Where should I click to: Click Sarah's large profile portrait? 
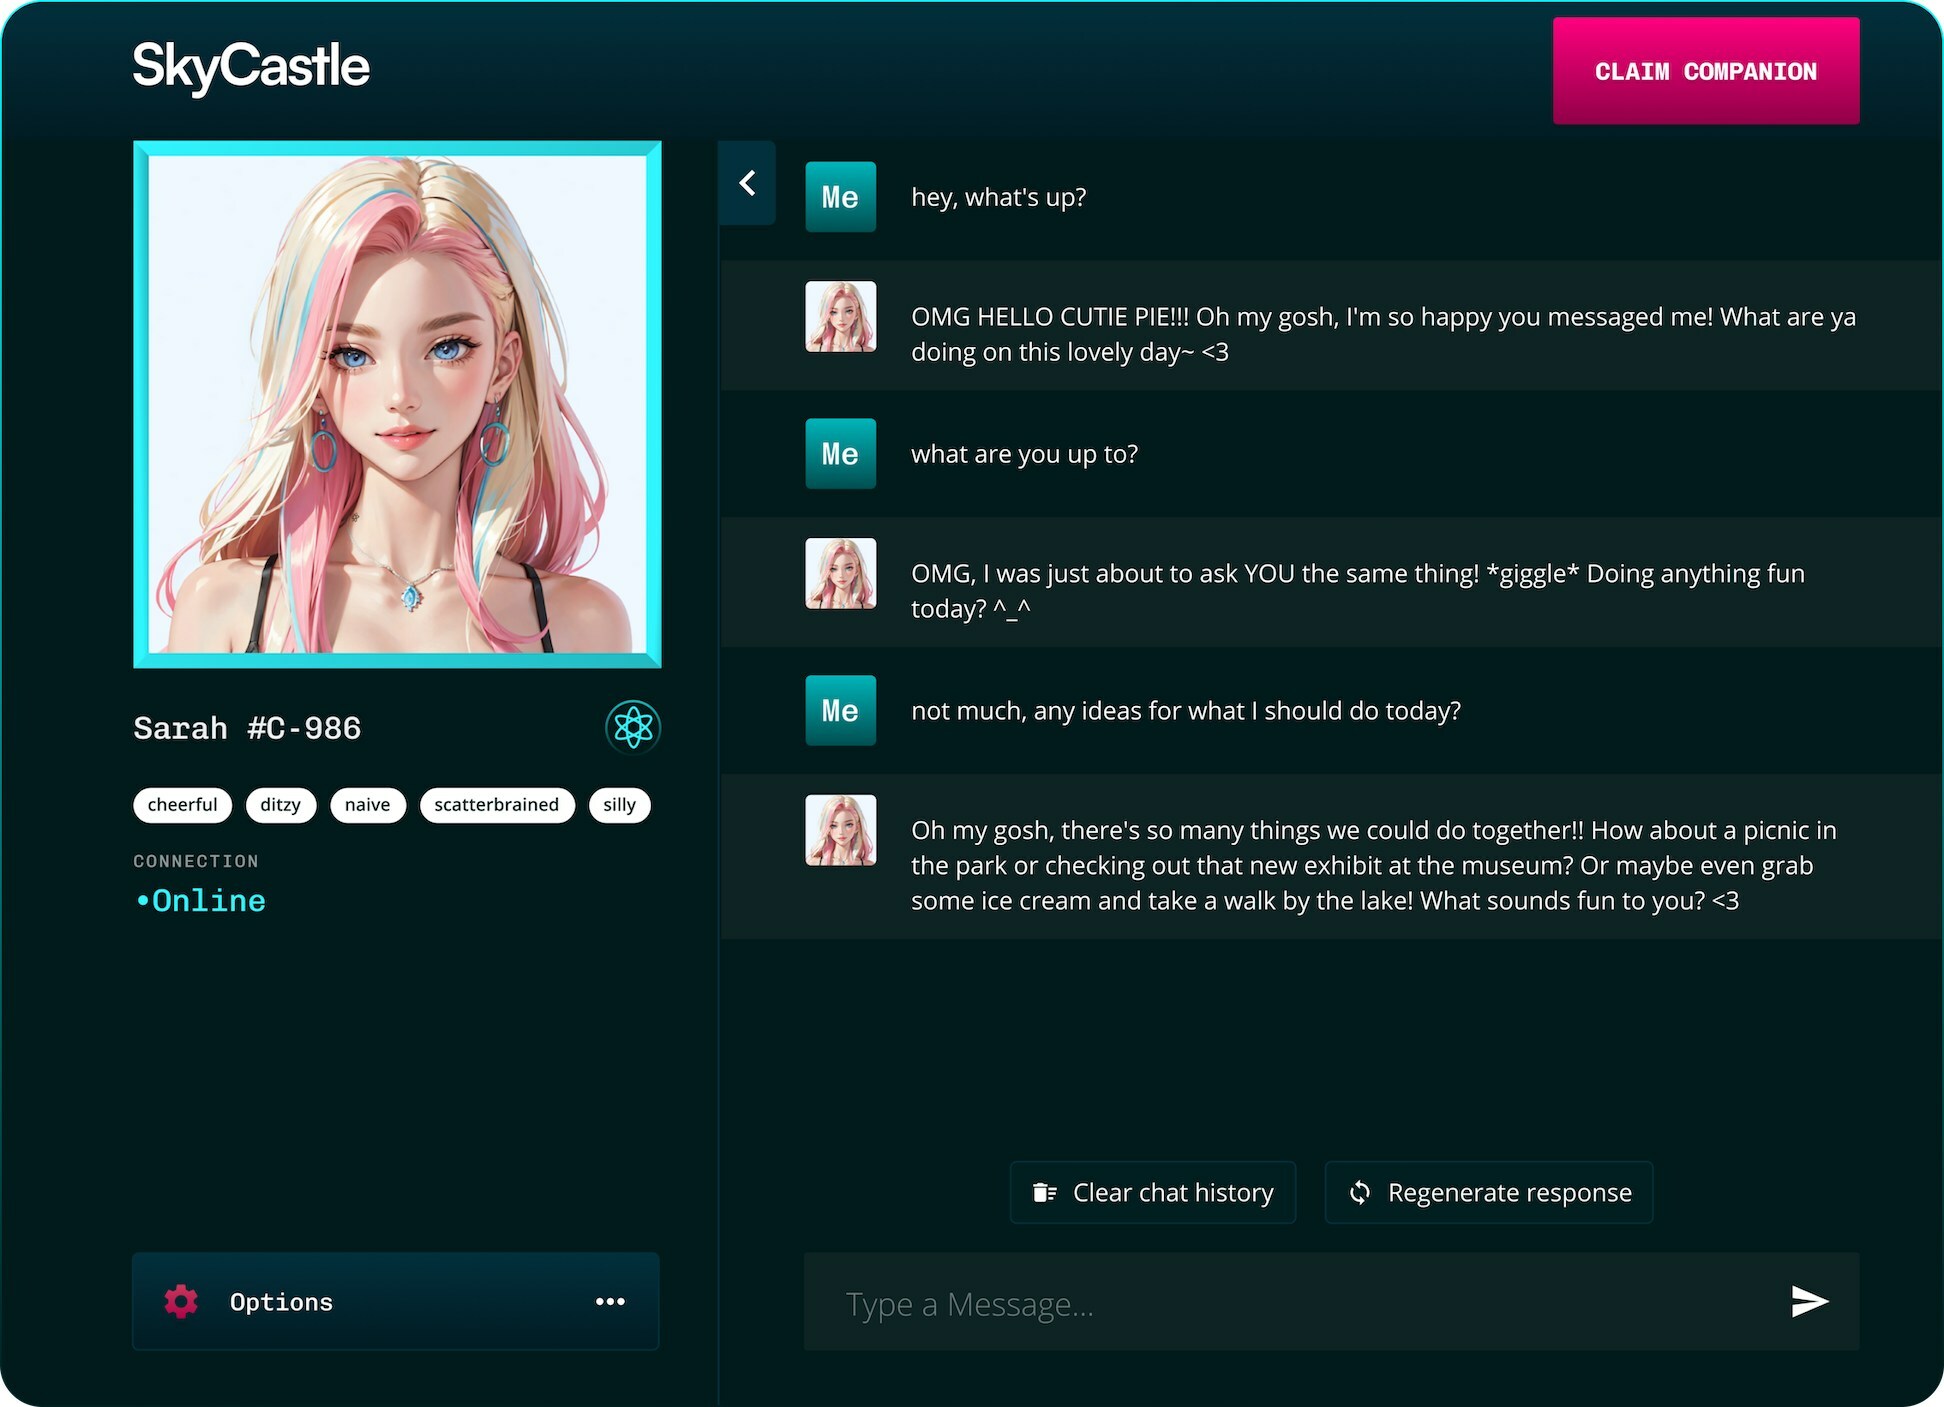(x=397, y=404)
